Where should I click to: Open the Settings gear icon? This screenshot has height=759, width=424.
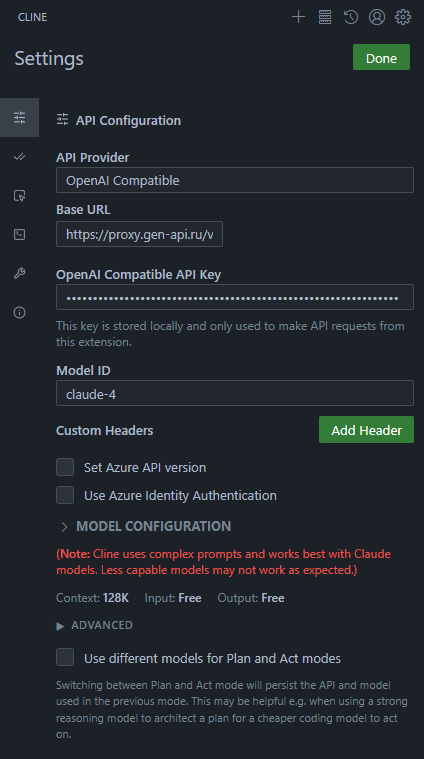[x=403, y=17]
